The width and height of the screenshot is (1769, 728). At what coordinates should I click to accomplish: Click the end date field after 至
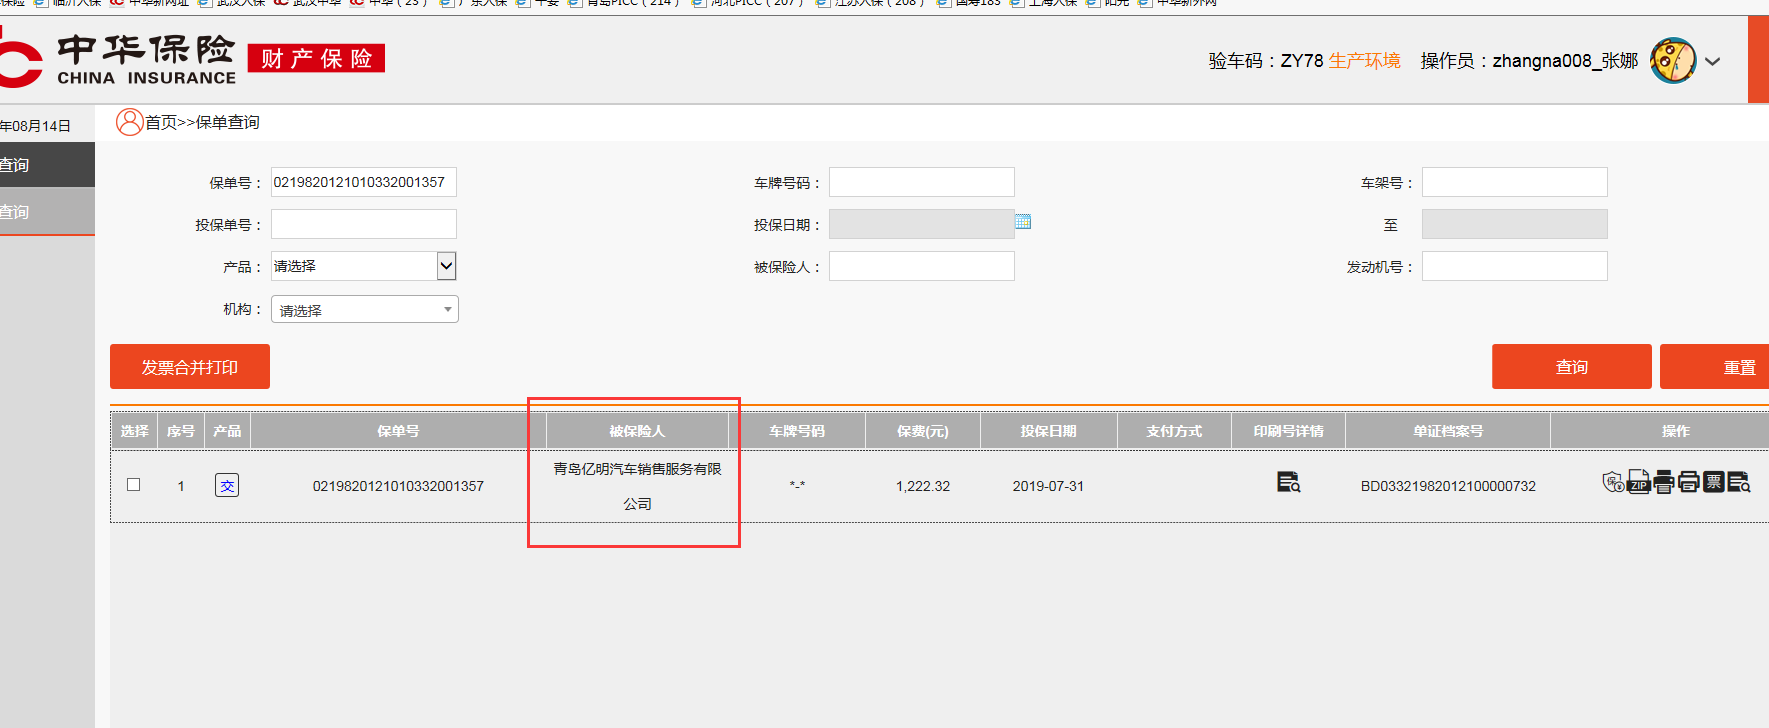[1515, 224]
